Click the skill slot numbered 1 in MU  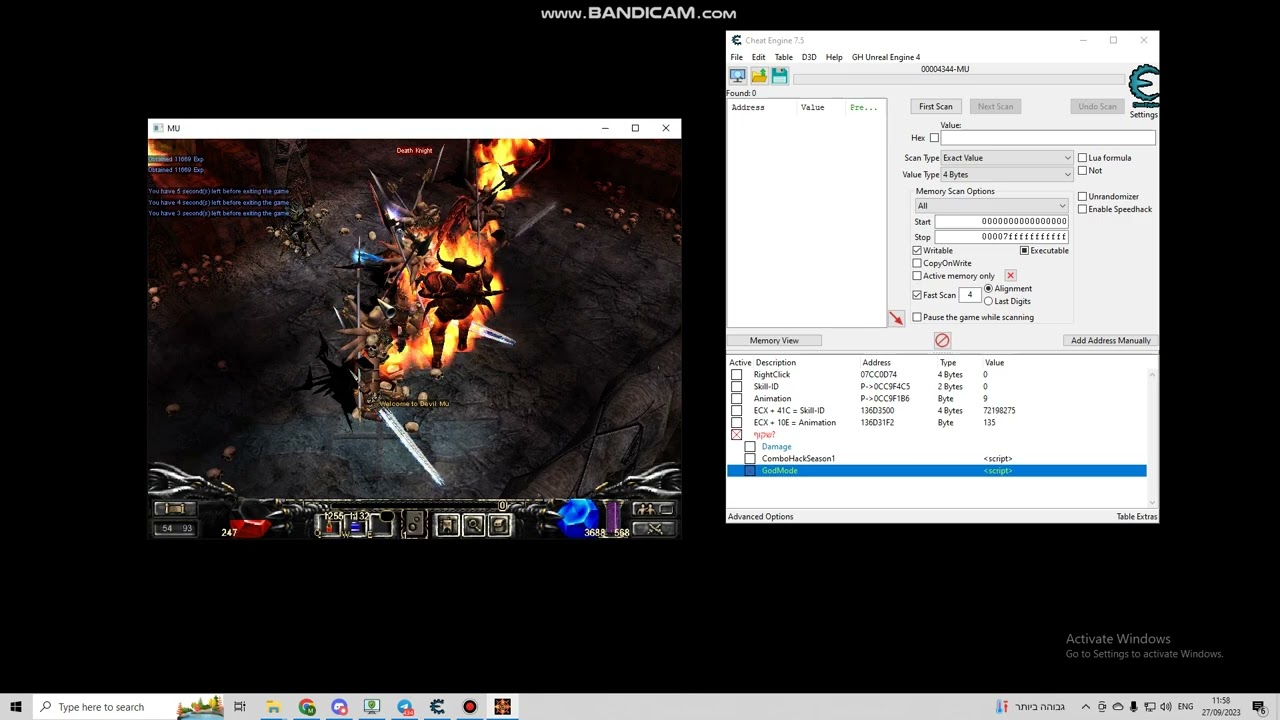[x=414, y=524]
